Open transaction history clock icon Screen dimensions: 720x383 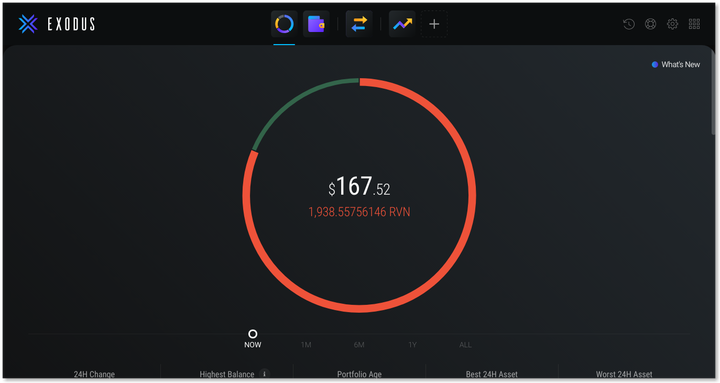[x=629, y=24]
